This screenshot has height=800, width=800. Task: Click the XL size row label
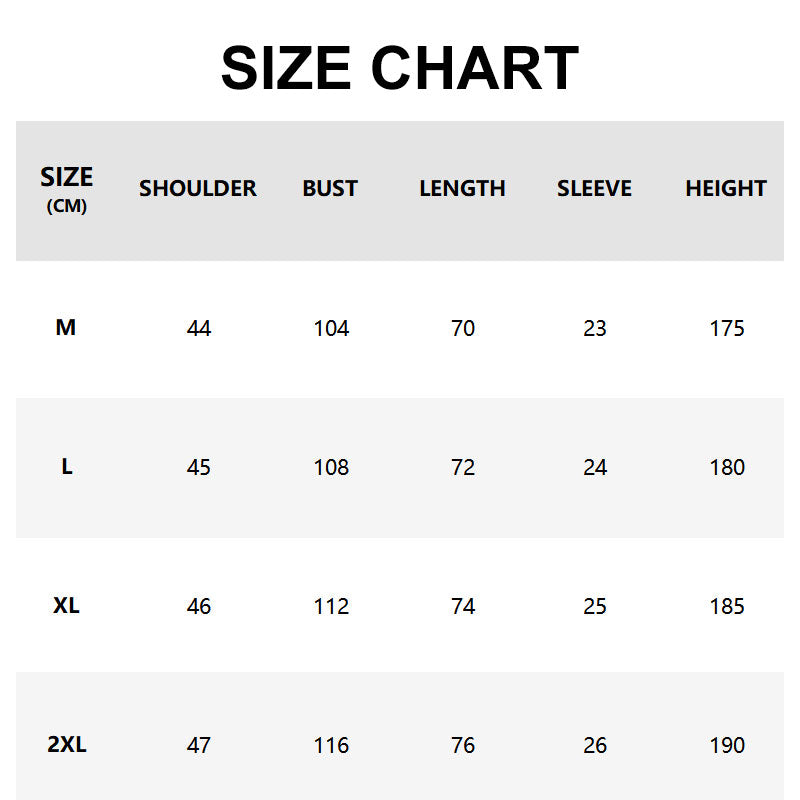click(67, 605)
